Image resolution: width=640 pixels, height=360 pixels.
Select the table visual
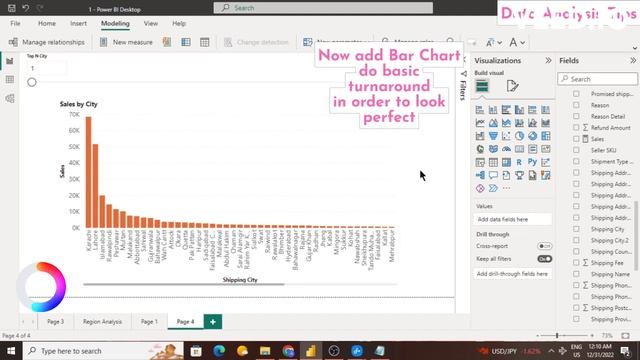pos(493,162)
